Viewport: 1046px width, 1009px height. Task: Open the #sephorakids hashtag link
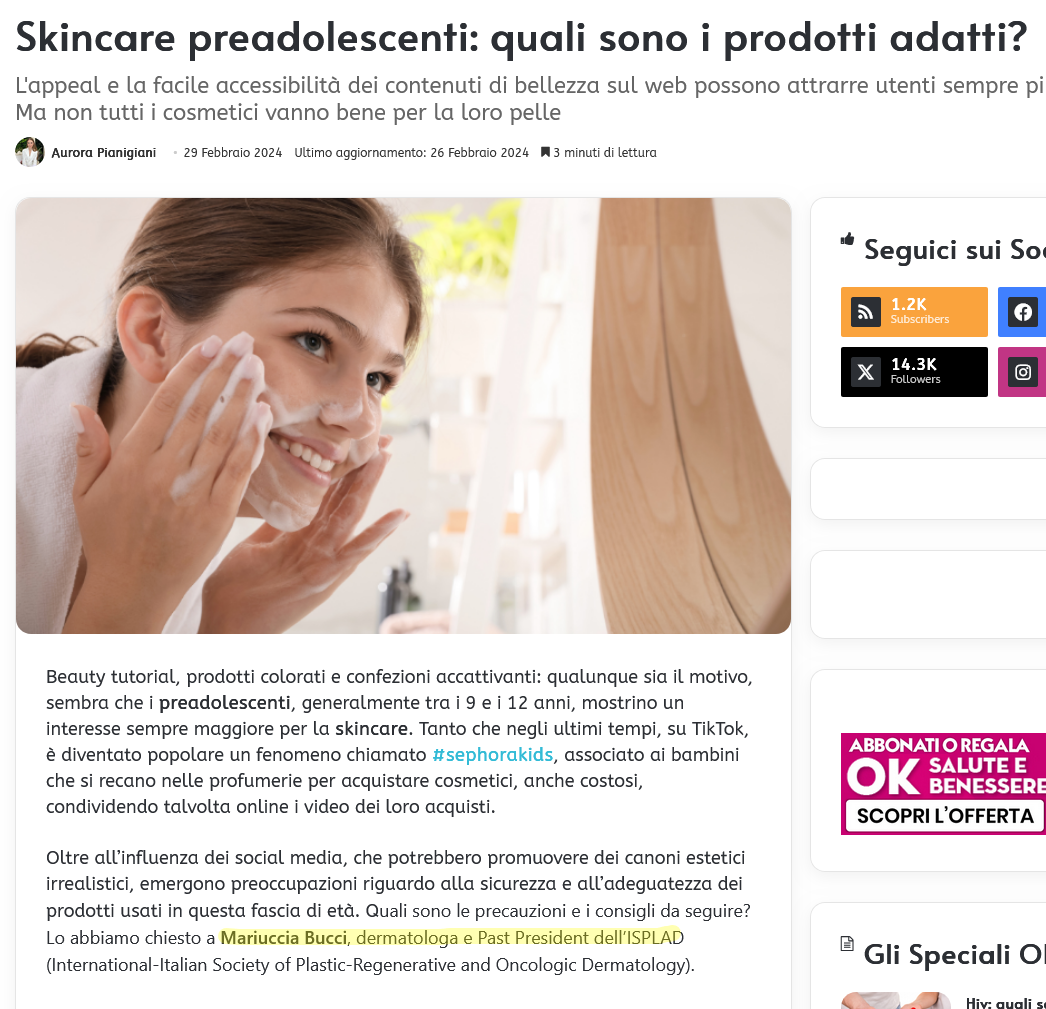pyautogui.click(x=492, y=754)
